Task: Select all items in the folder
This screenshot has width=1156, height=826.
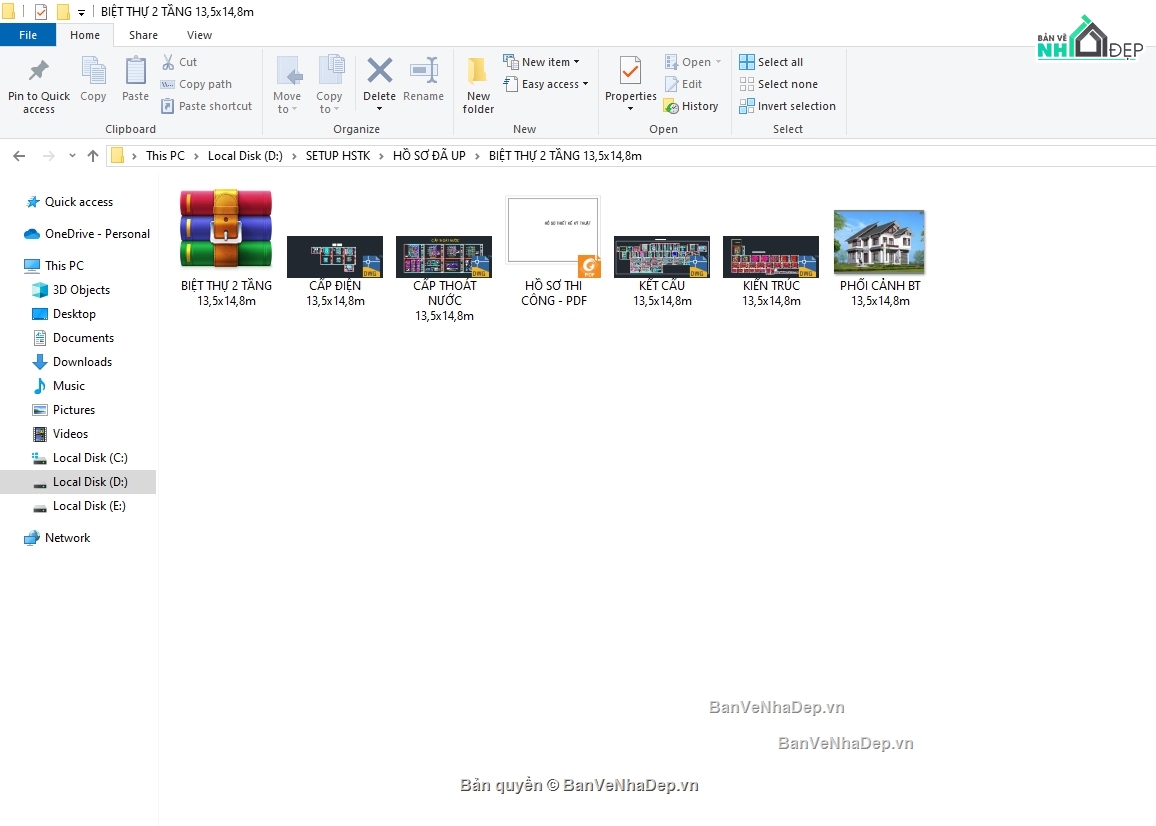Action: point(771,61)
